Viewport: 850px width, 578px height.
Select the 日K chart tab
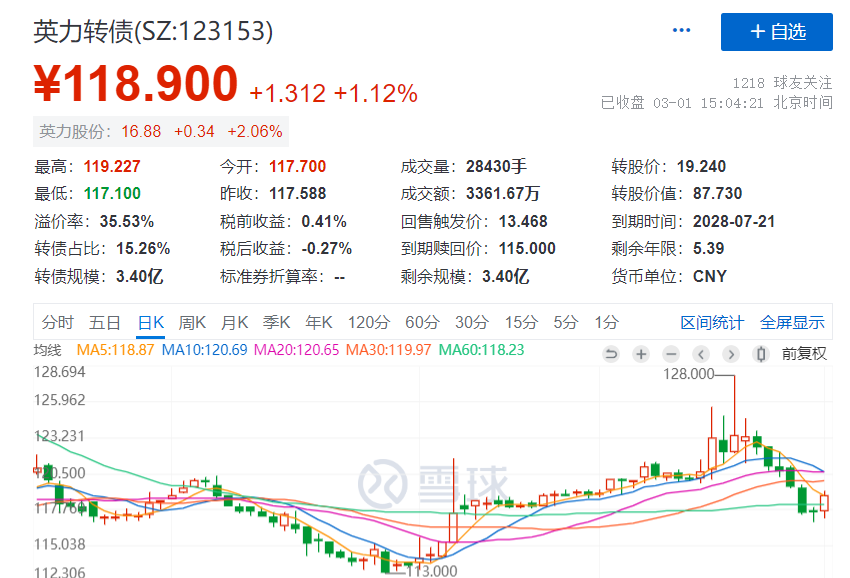(151, 322)
